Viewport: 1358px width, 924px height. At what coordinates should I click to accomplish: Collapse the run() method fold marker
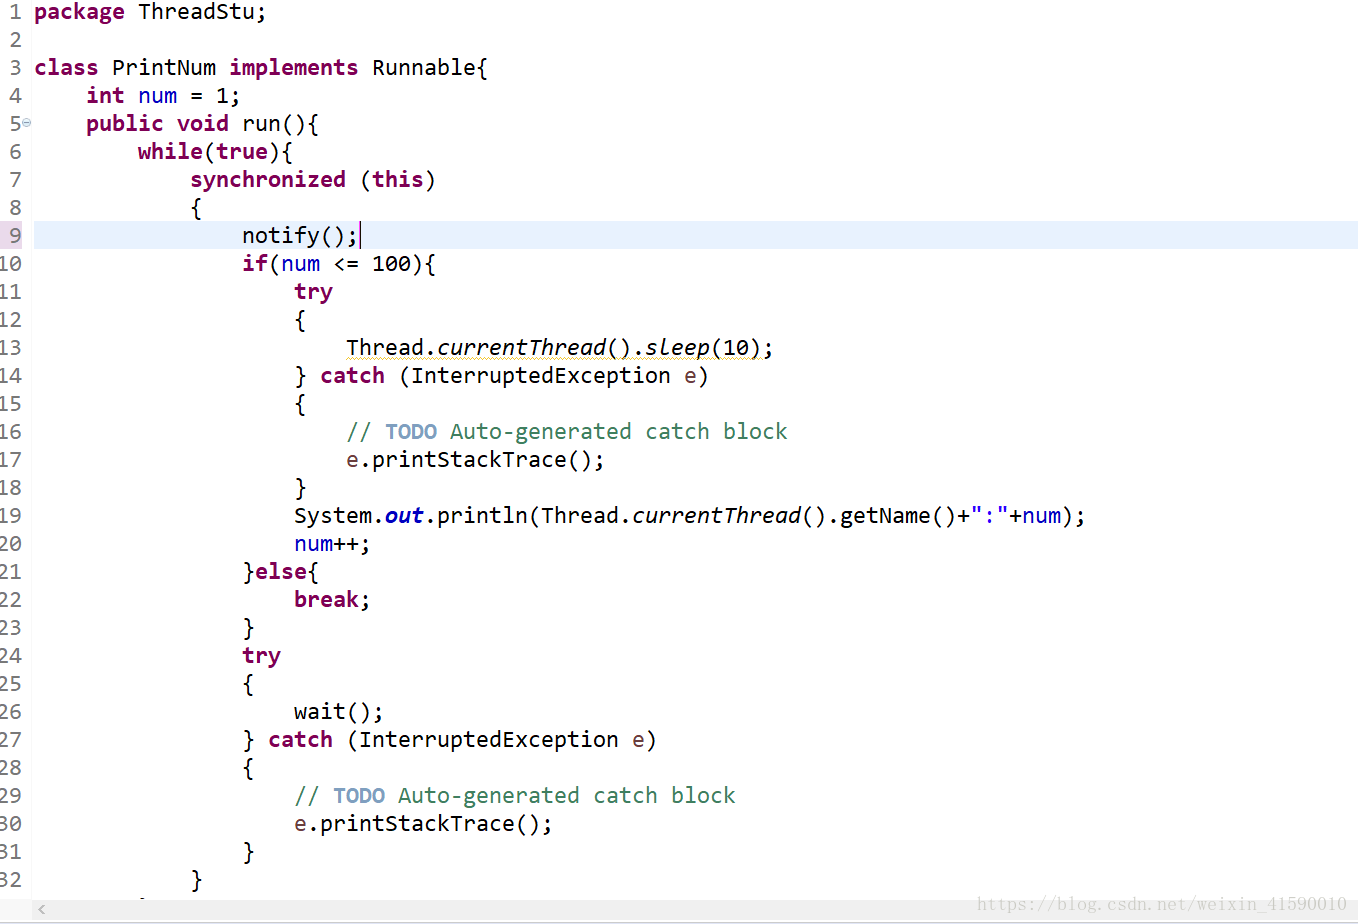coord(27,123)
